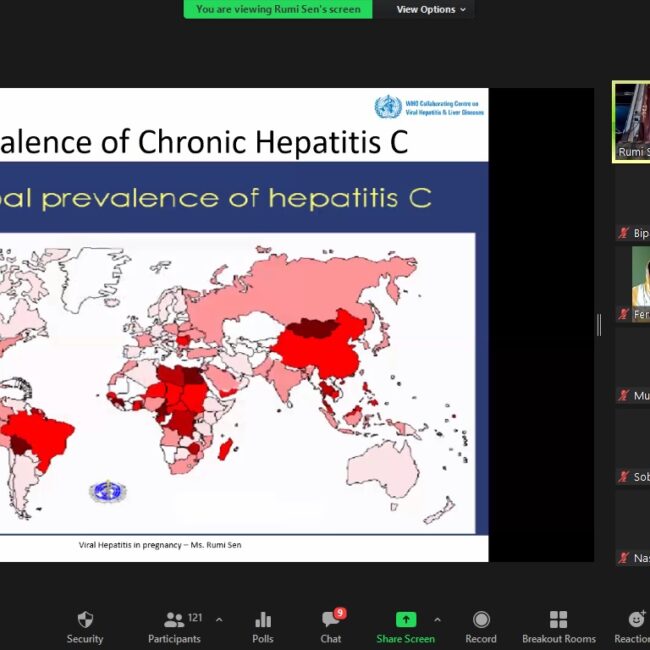650x650 pixels.
Task: Click the green Share Screen icon
Action: [405, 620]
